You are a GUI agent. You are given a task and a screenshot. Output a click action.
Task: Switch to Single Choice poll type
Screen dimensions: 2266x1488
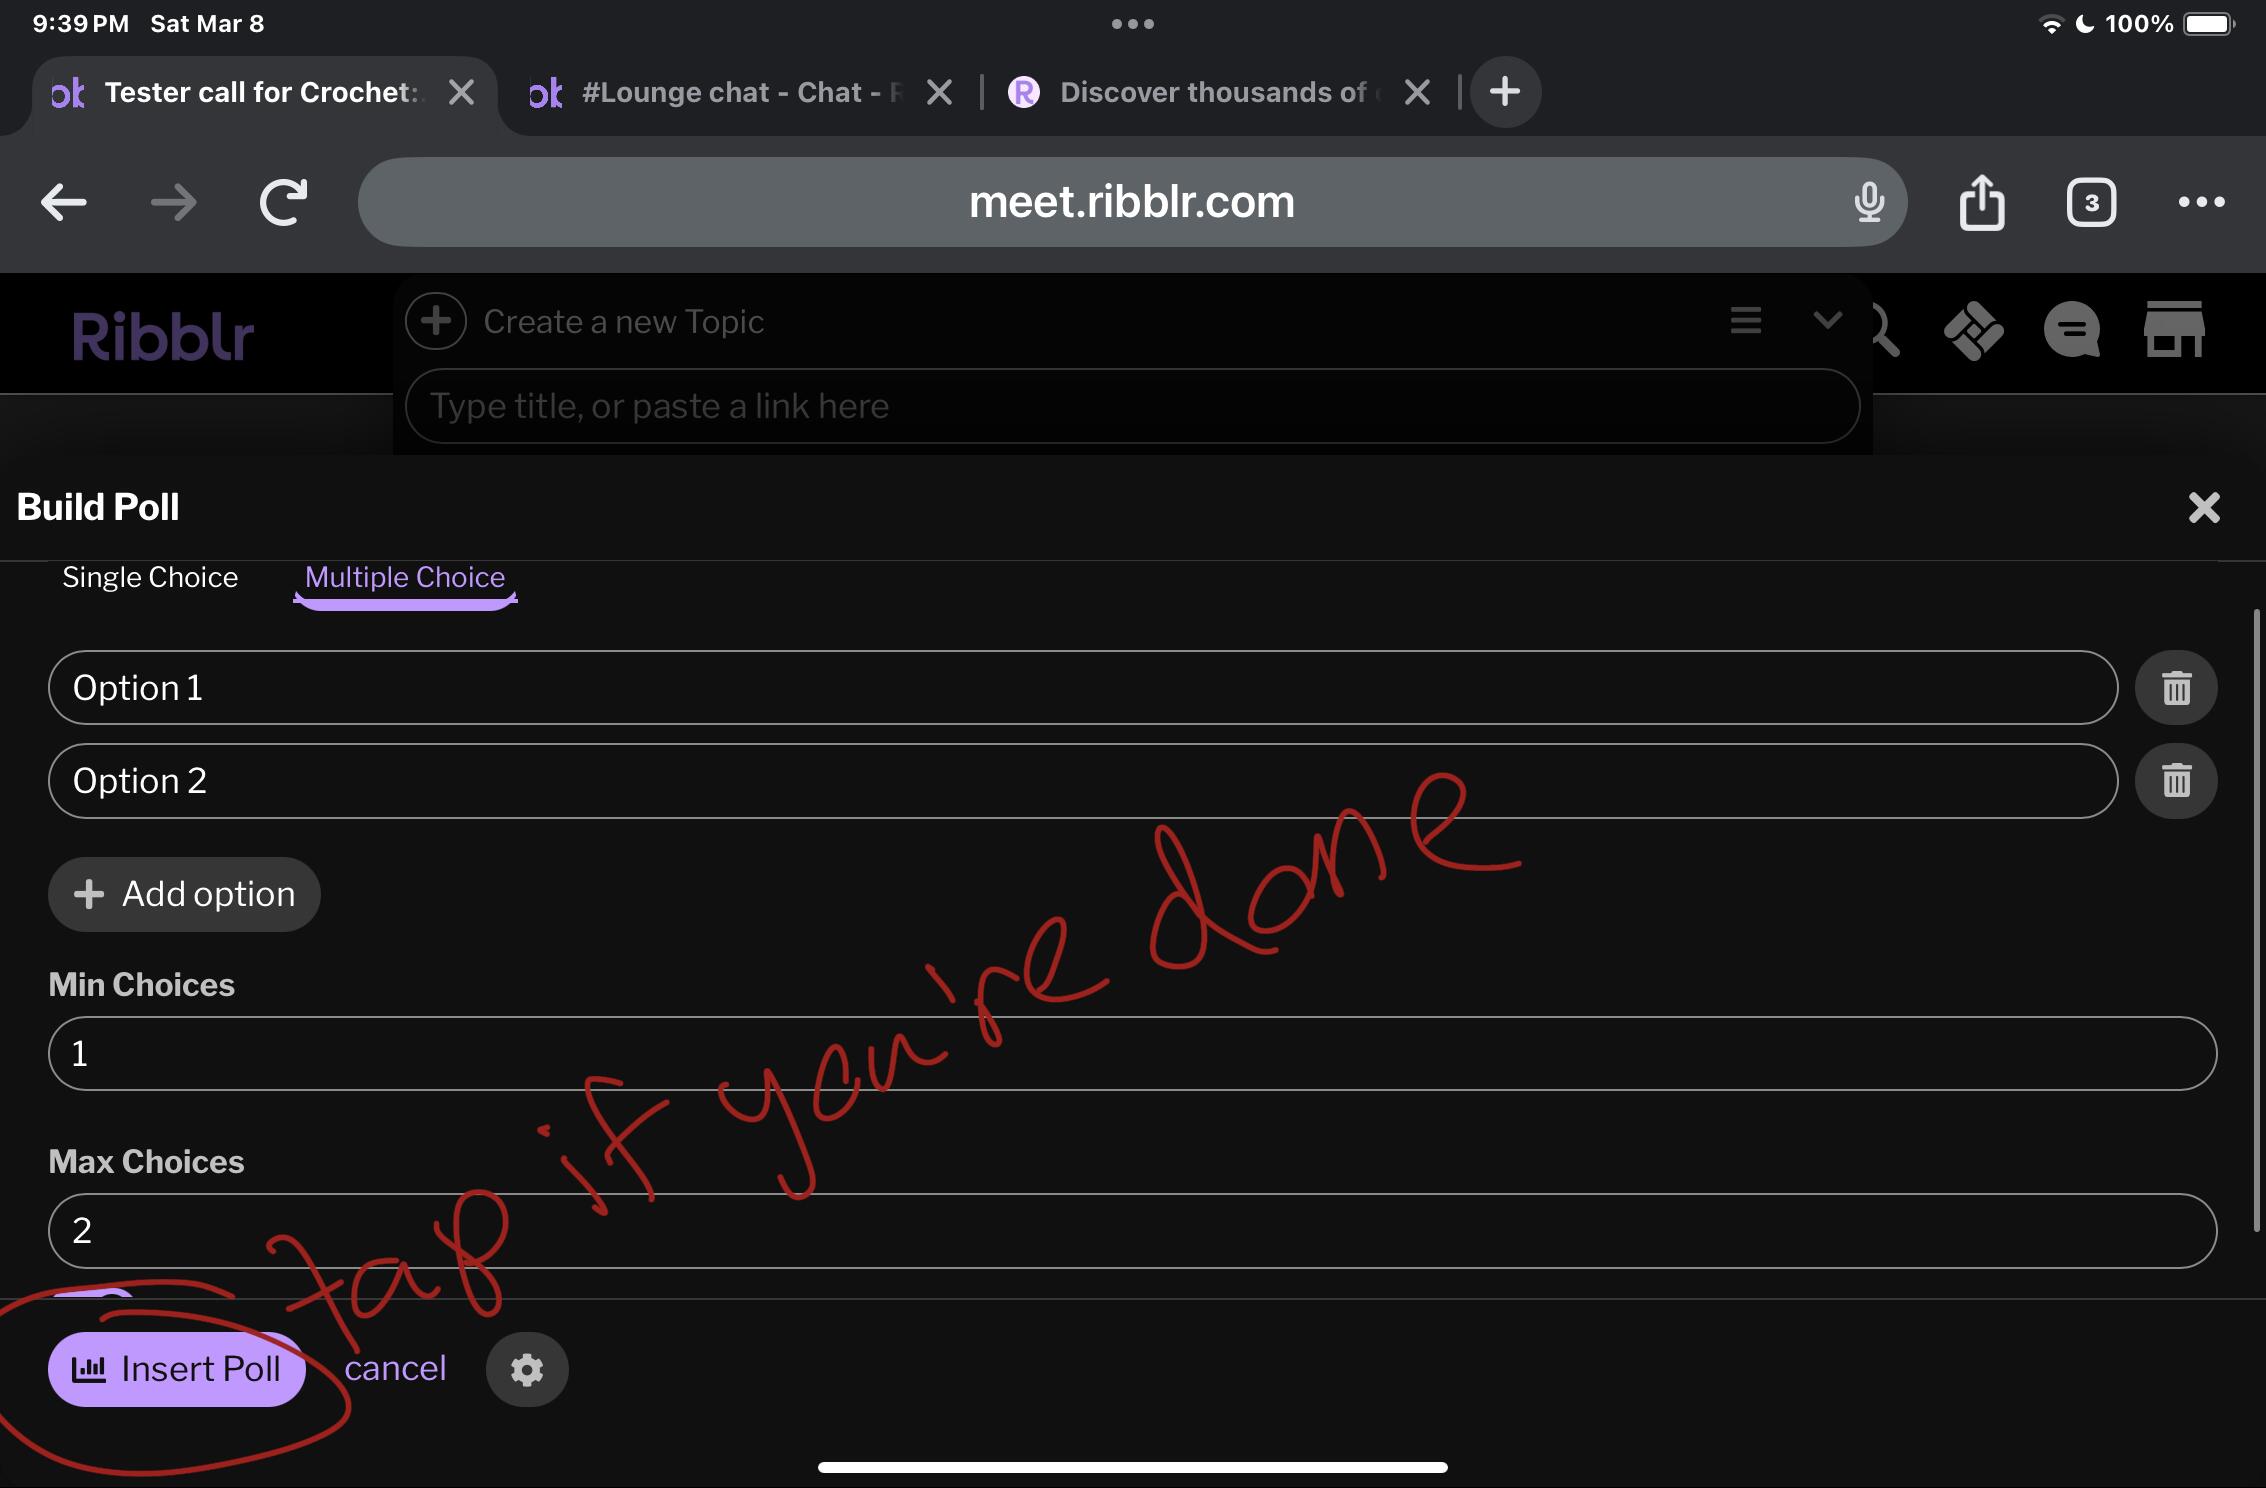[x=150, y=577]
